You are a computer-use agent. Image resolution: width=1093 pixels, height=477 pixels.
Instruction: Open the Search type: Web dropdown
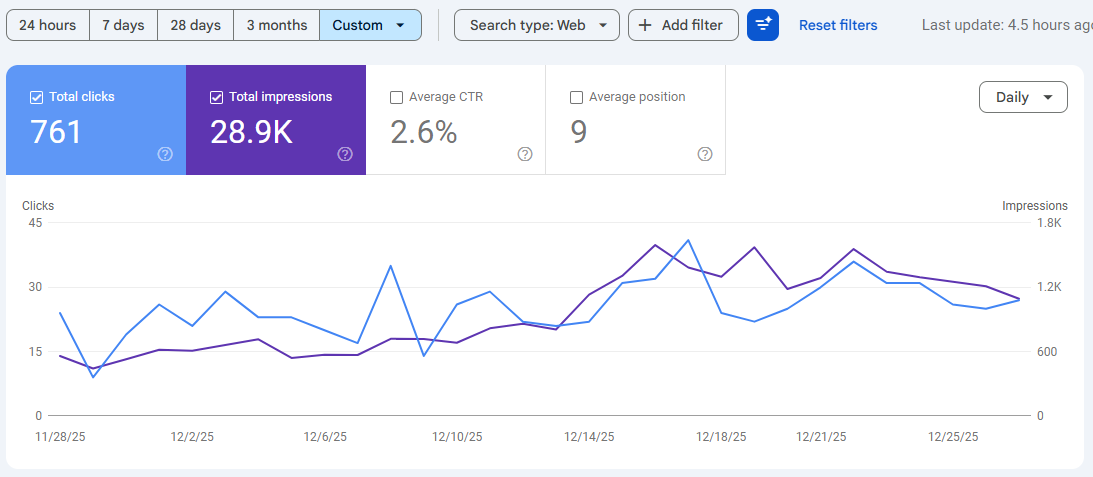(537, 25)
